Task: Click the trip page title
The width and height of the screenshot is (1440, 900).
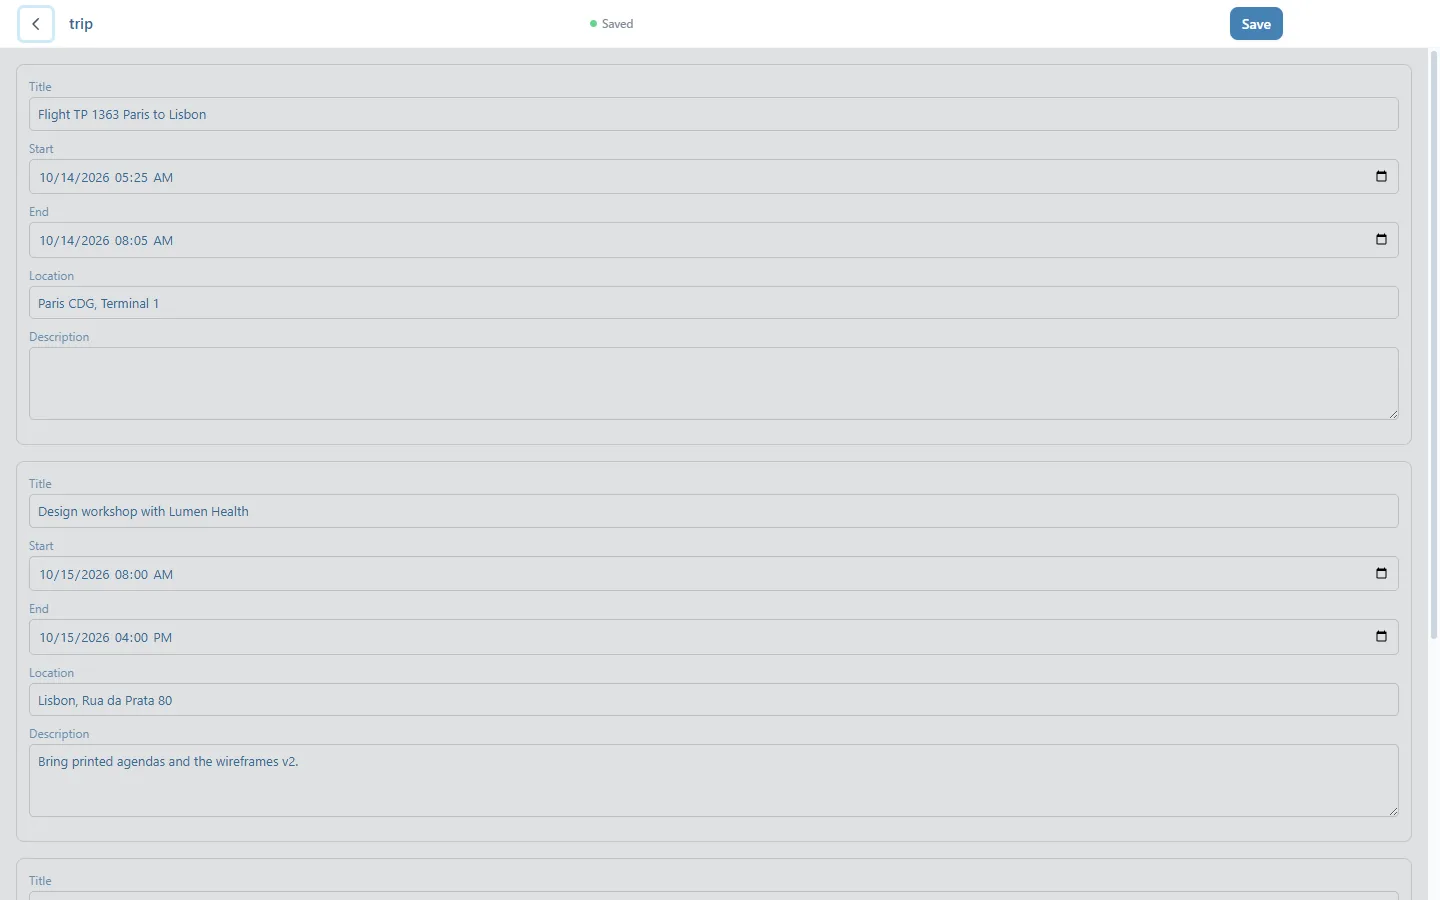Action: tap(81, 24)
